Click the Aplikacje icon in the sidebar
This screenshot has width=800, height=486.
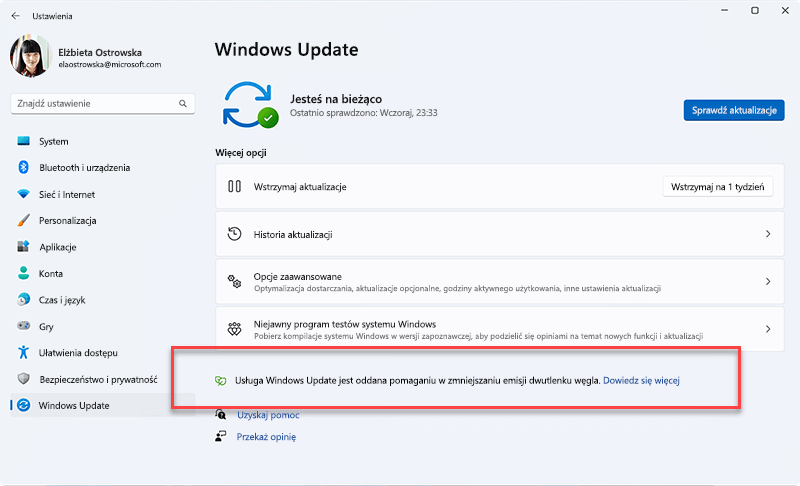point(23,247)
